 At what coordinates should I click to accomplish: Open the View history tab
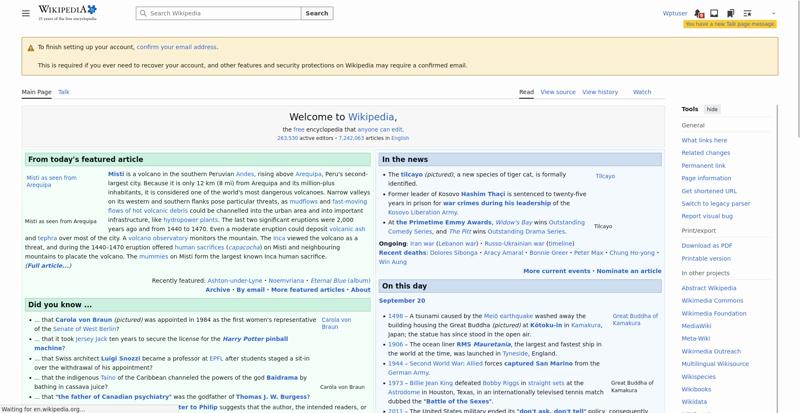pyautogui.click(x=600, y=92)
